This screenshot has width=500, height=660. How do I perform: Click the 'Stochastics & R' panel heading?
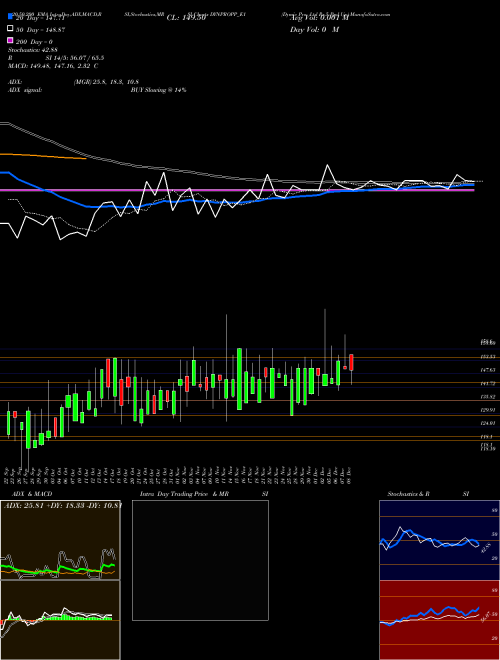point(409,494)
